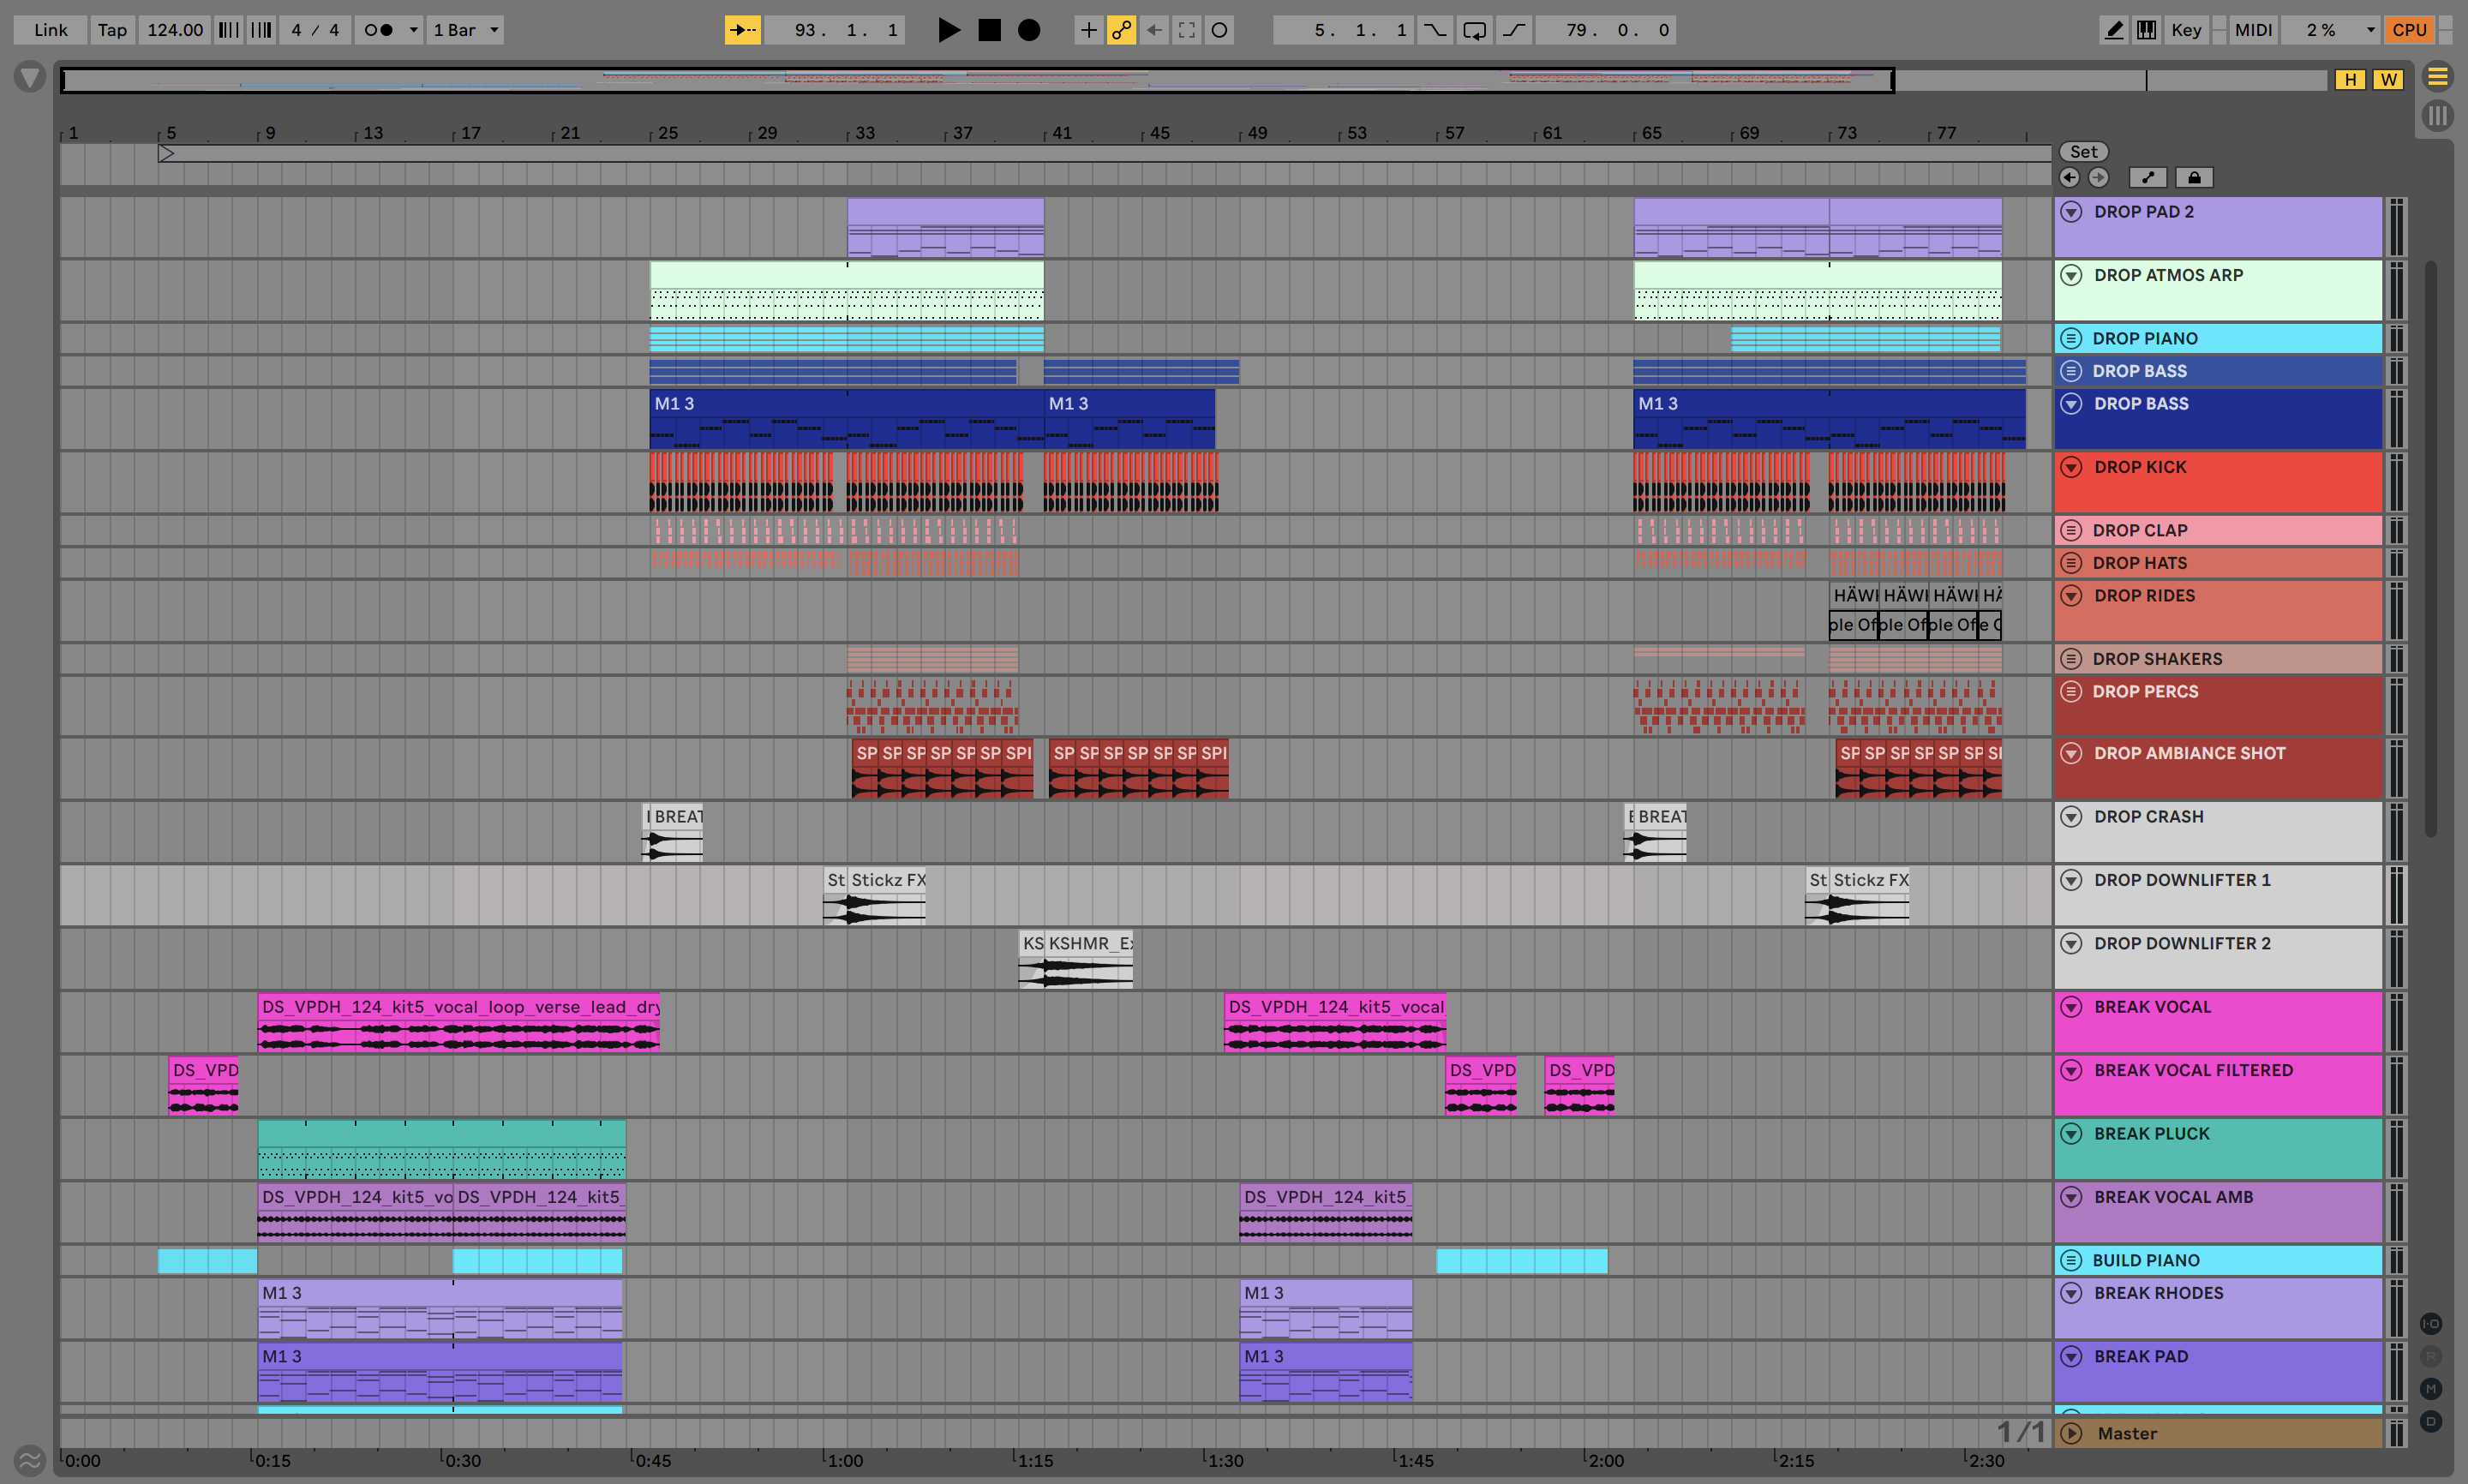Click the Arrangement Record circle button
2468x1484 pixels.
1029,30
